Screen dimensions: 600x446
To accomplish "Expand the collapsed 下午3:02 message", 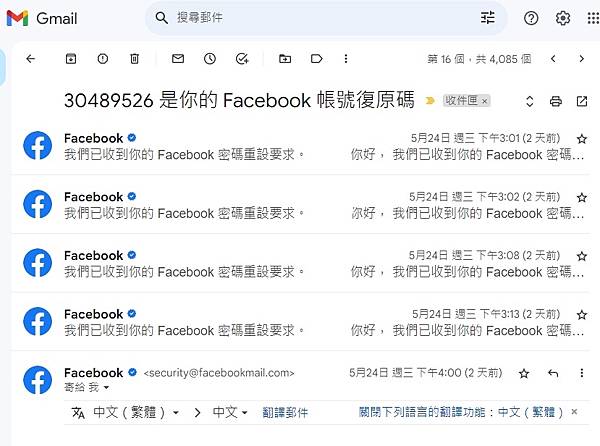I will tap(300, 205).
